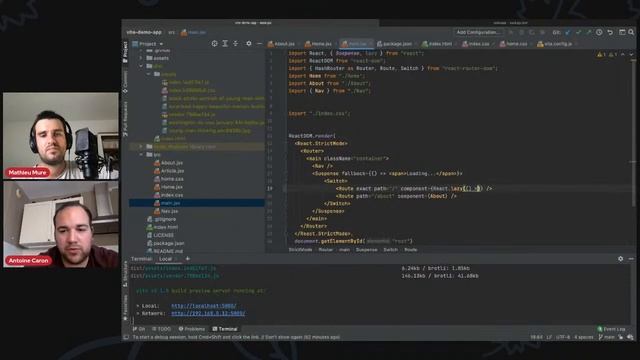Click the Git push green arrow icon
This screenshot has height=360, width=640.
coord(589,32)
